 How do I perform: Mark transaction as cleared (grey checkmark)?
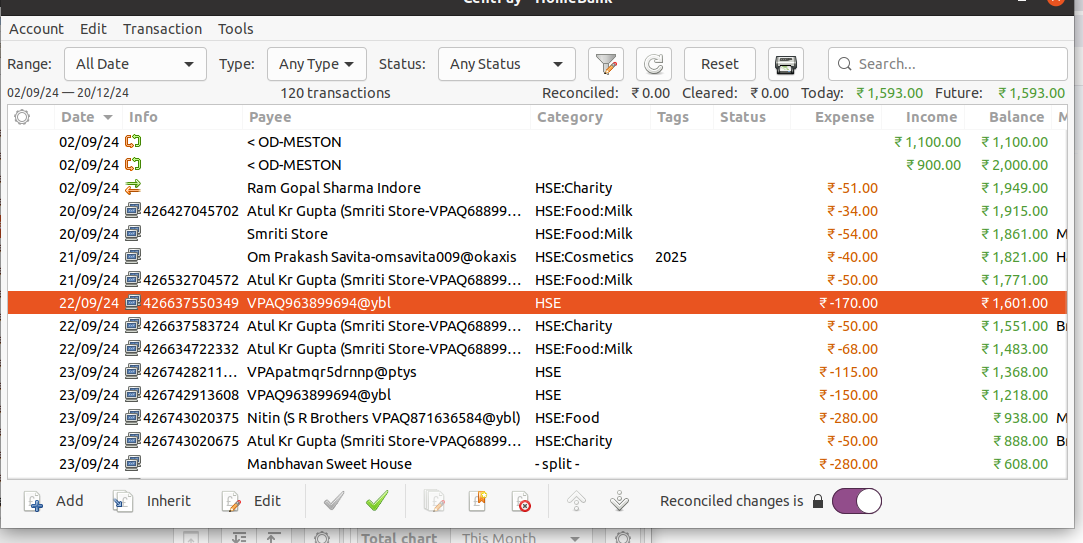[x=334, y=501]
